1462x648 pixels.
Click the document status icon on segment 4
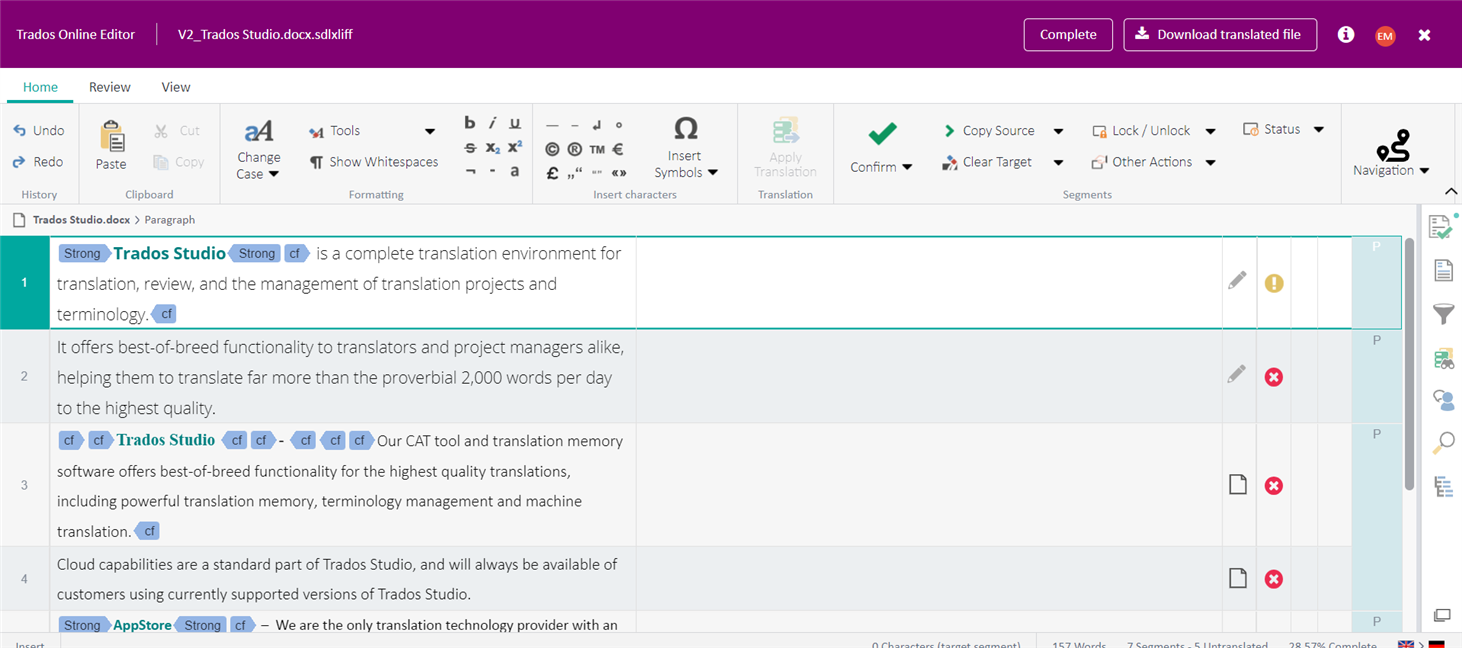pos(1238,578)
